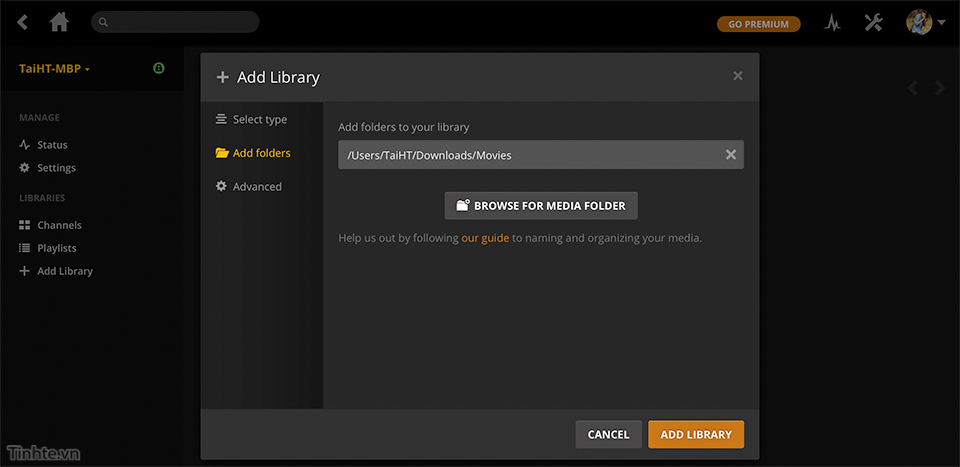Cancel the Add Library dialog
960x467 pixels.
[608, 434]
